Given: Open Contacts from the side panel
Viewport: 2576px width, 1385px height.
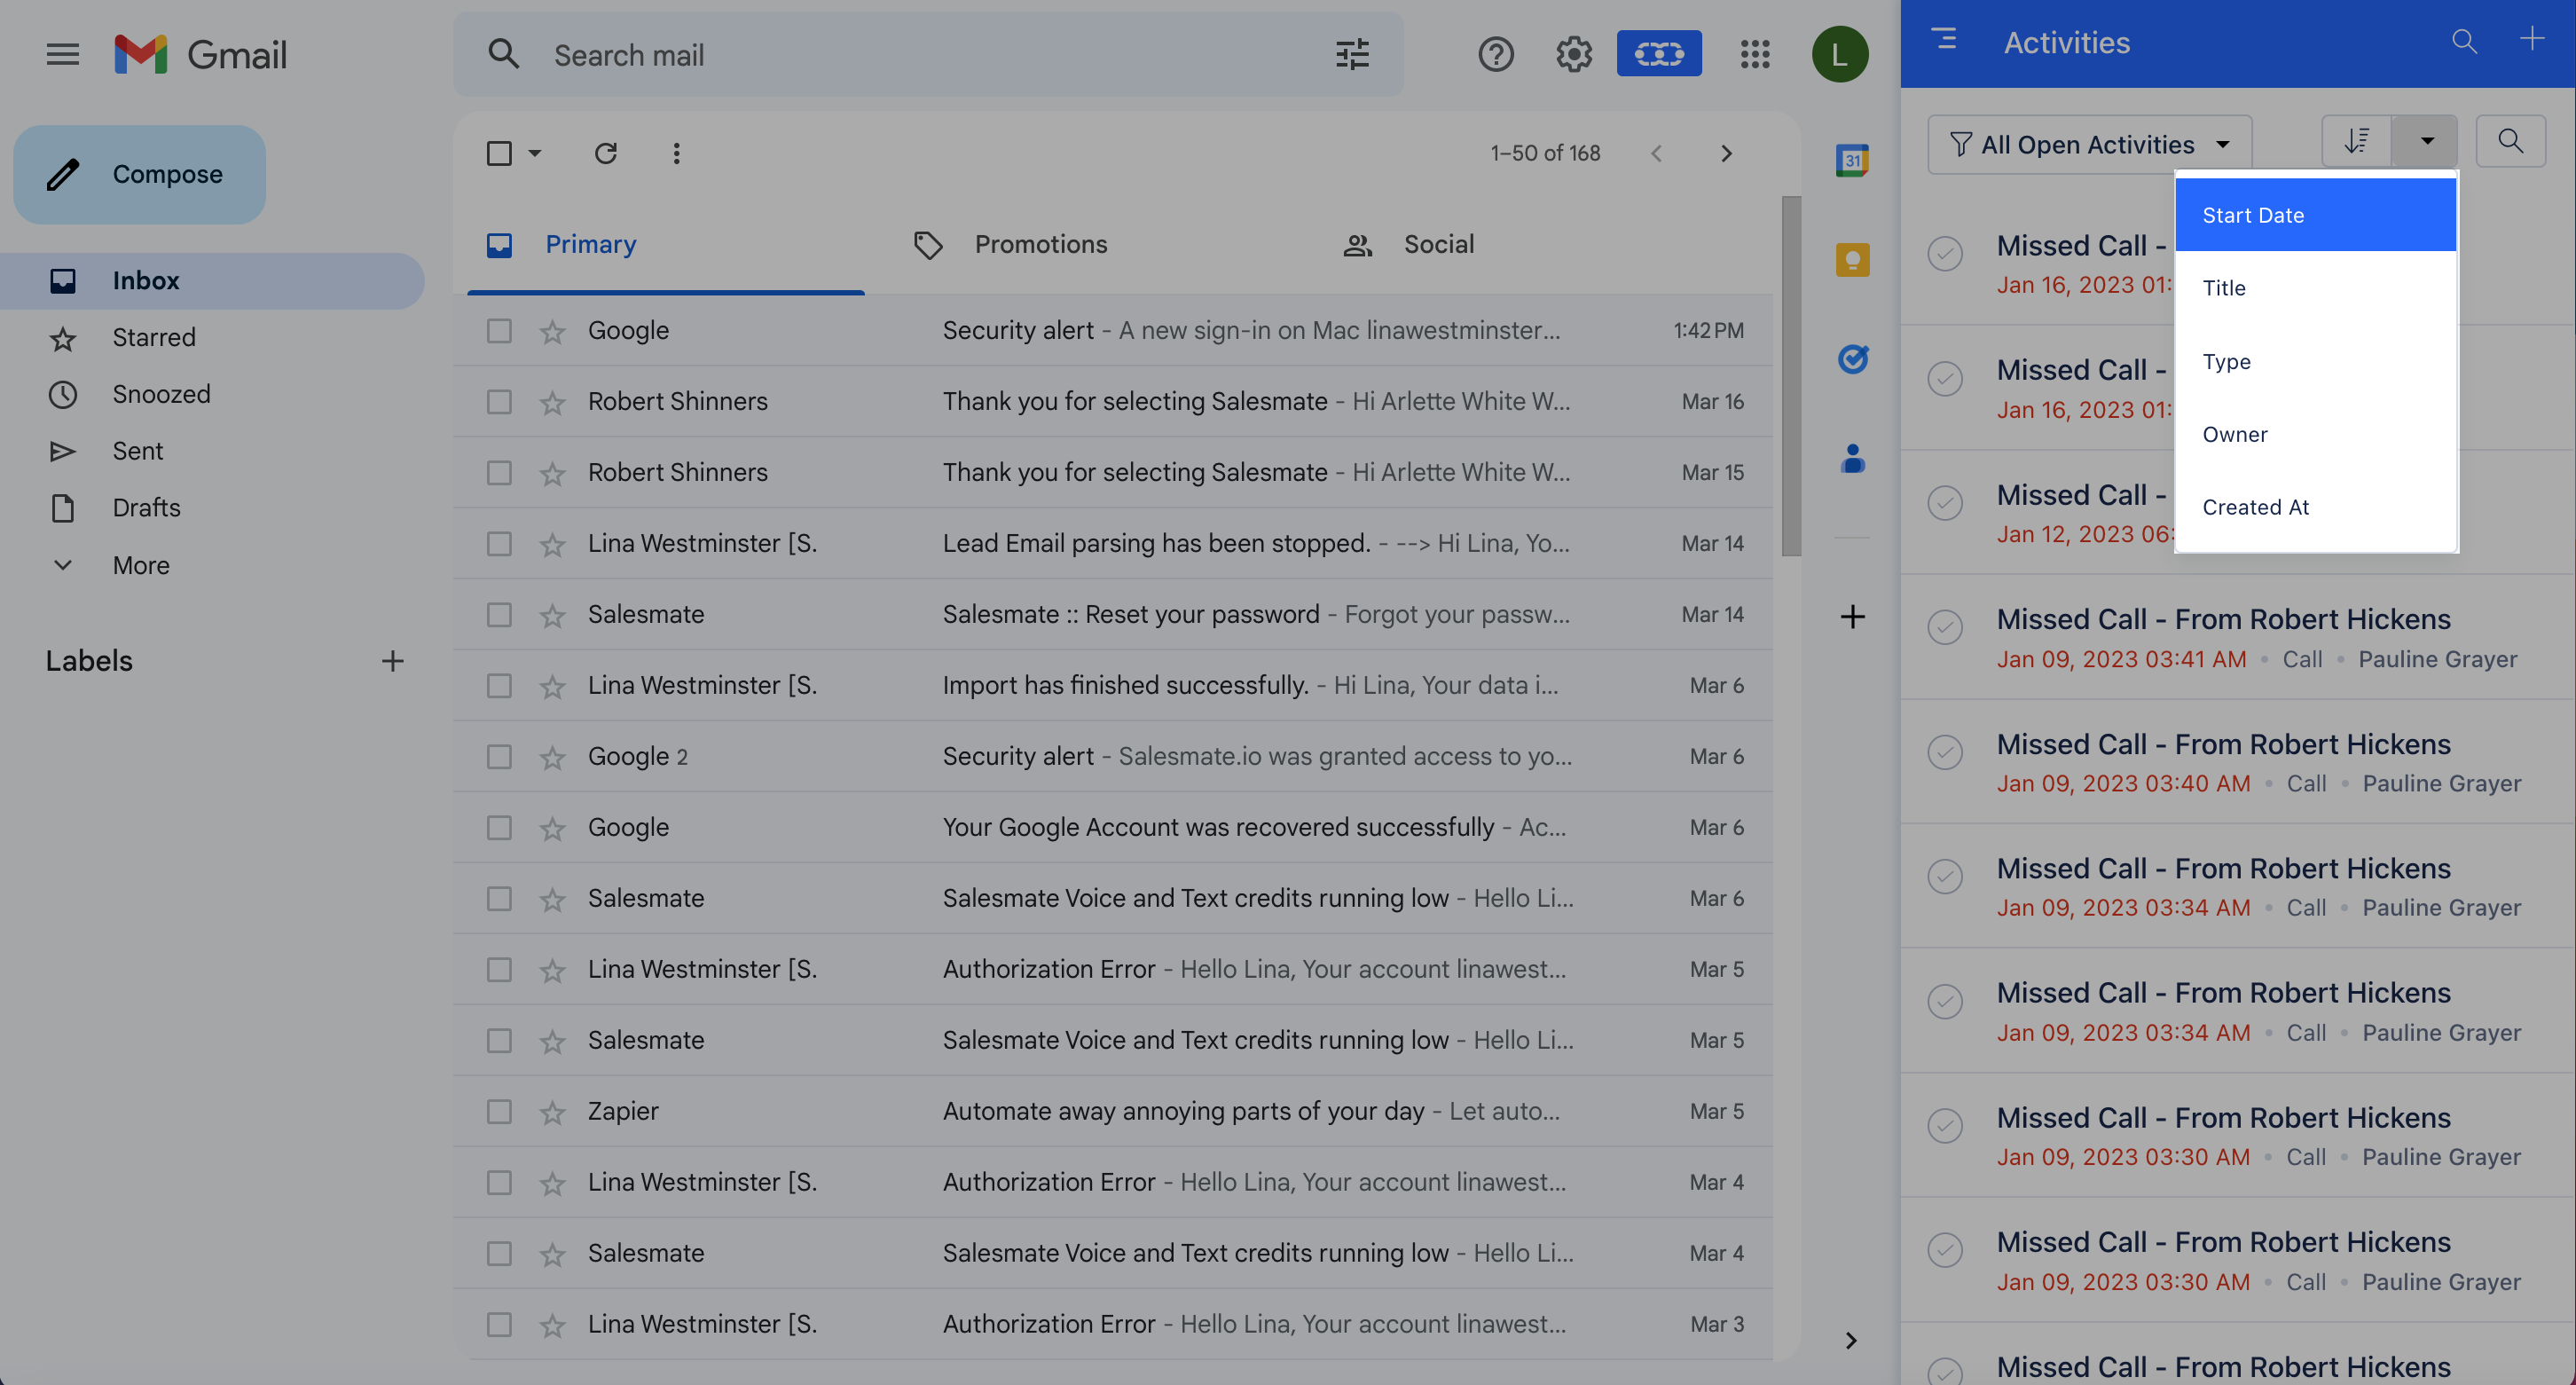Looking at the screenshot, I should pos(1852,458).
